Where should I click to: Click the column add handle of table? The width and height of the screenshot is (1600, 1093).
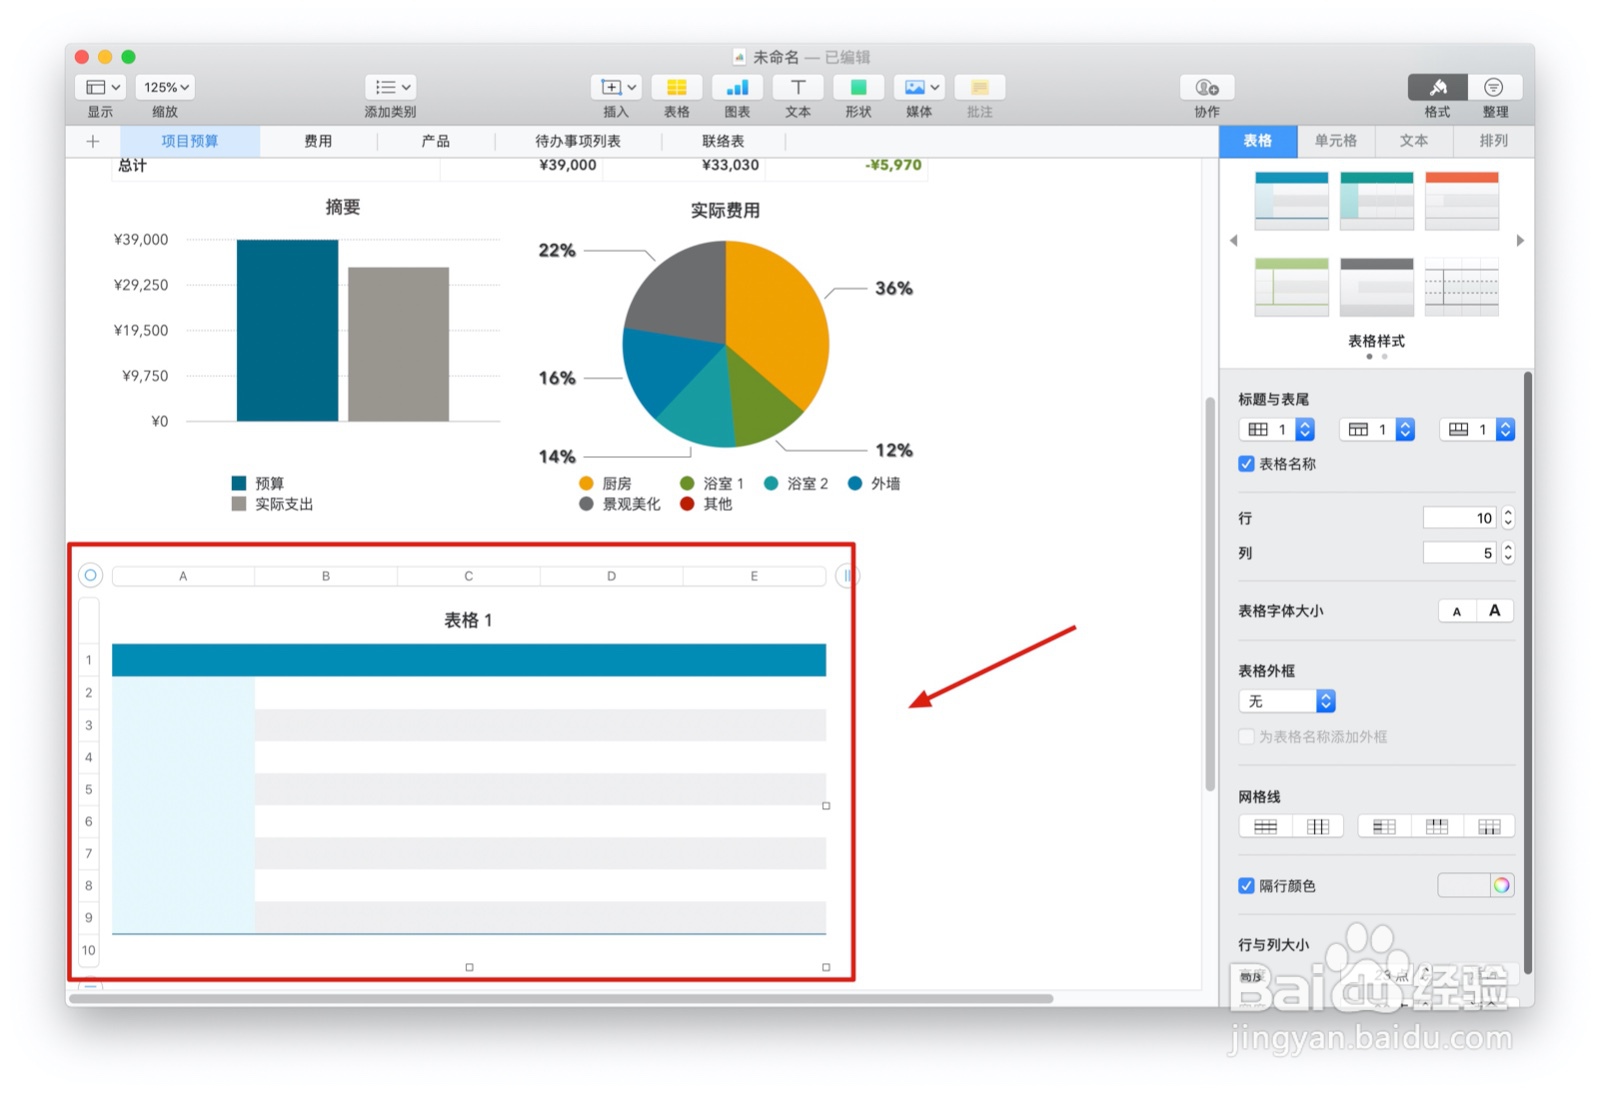coord(847,575)
